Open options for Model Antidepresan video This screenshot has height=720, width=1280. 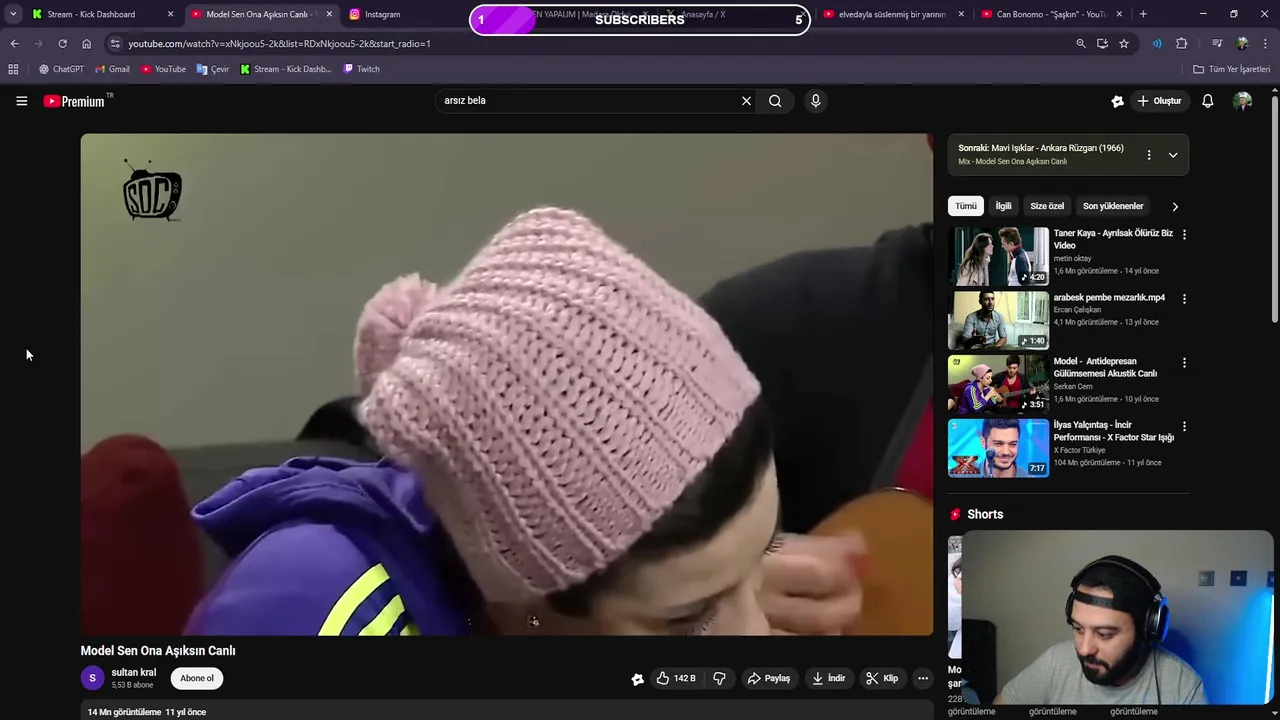[1184, 362]
